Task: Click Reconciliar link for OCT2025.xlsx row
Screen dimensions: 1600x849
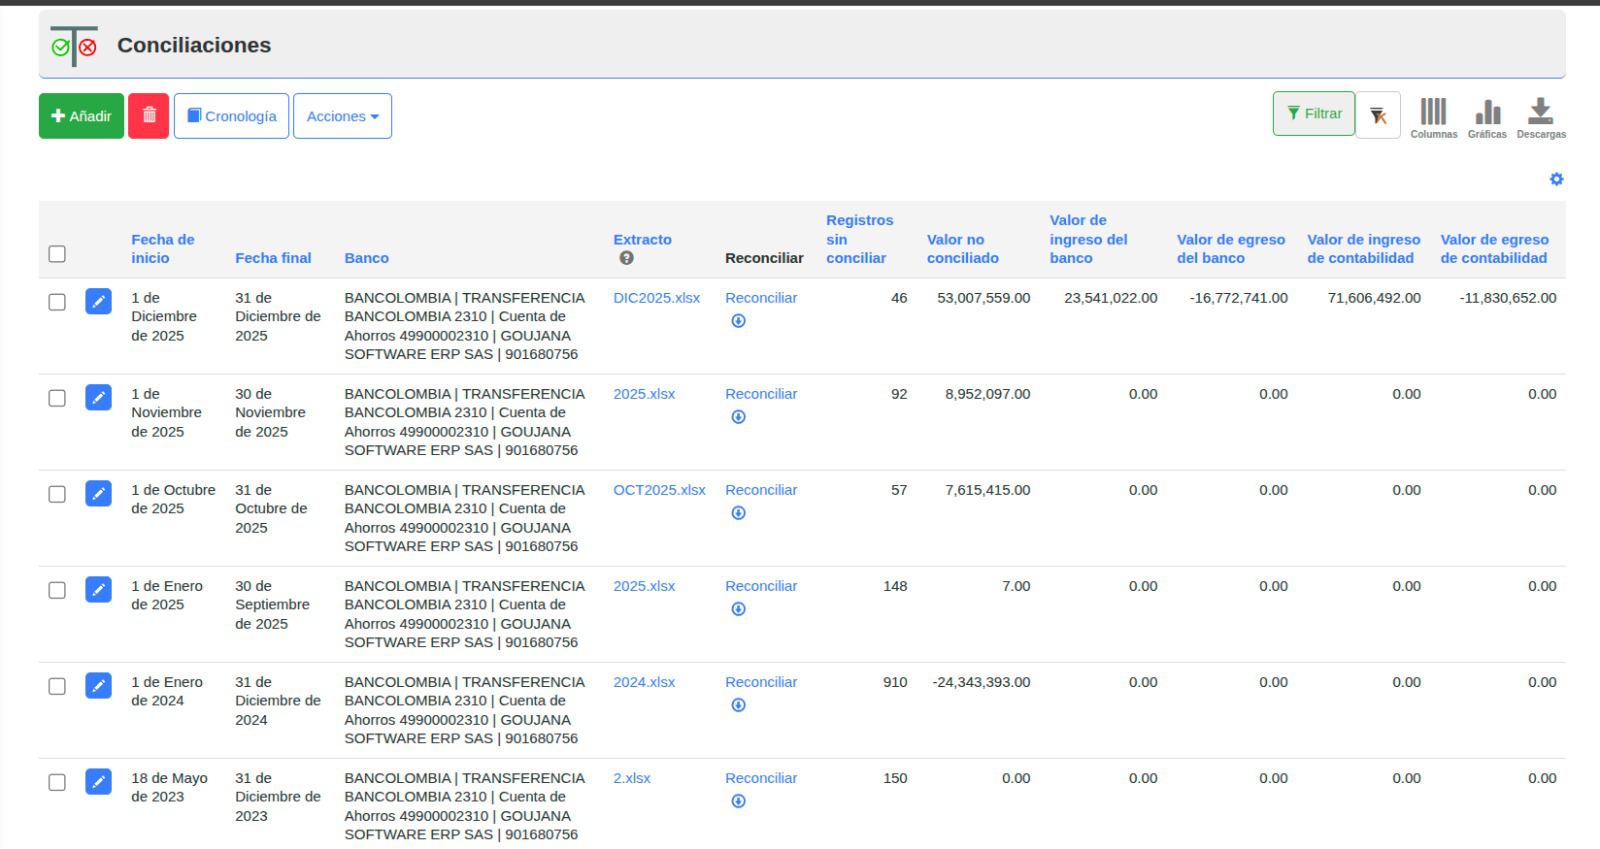Action: point(760,490)
